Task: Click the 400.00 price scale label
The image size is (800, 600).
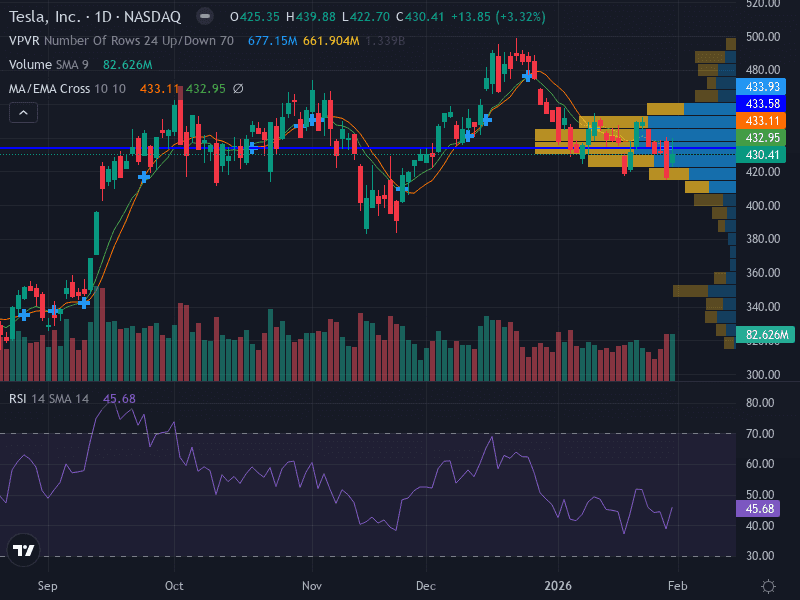Action: coord(763,206)
